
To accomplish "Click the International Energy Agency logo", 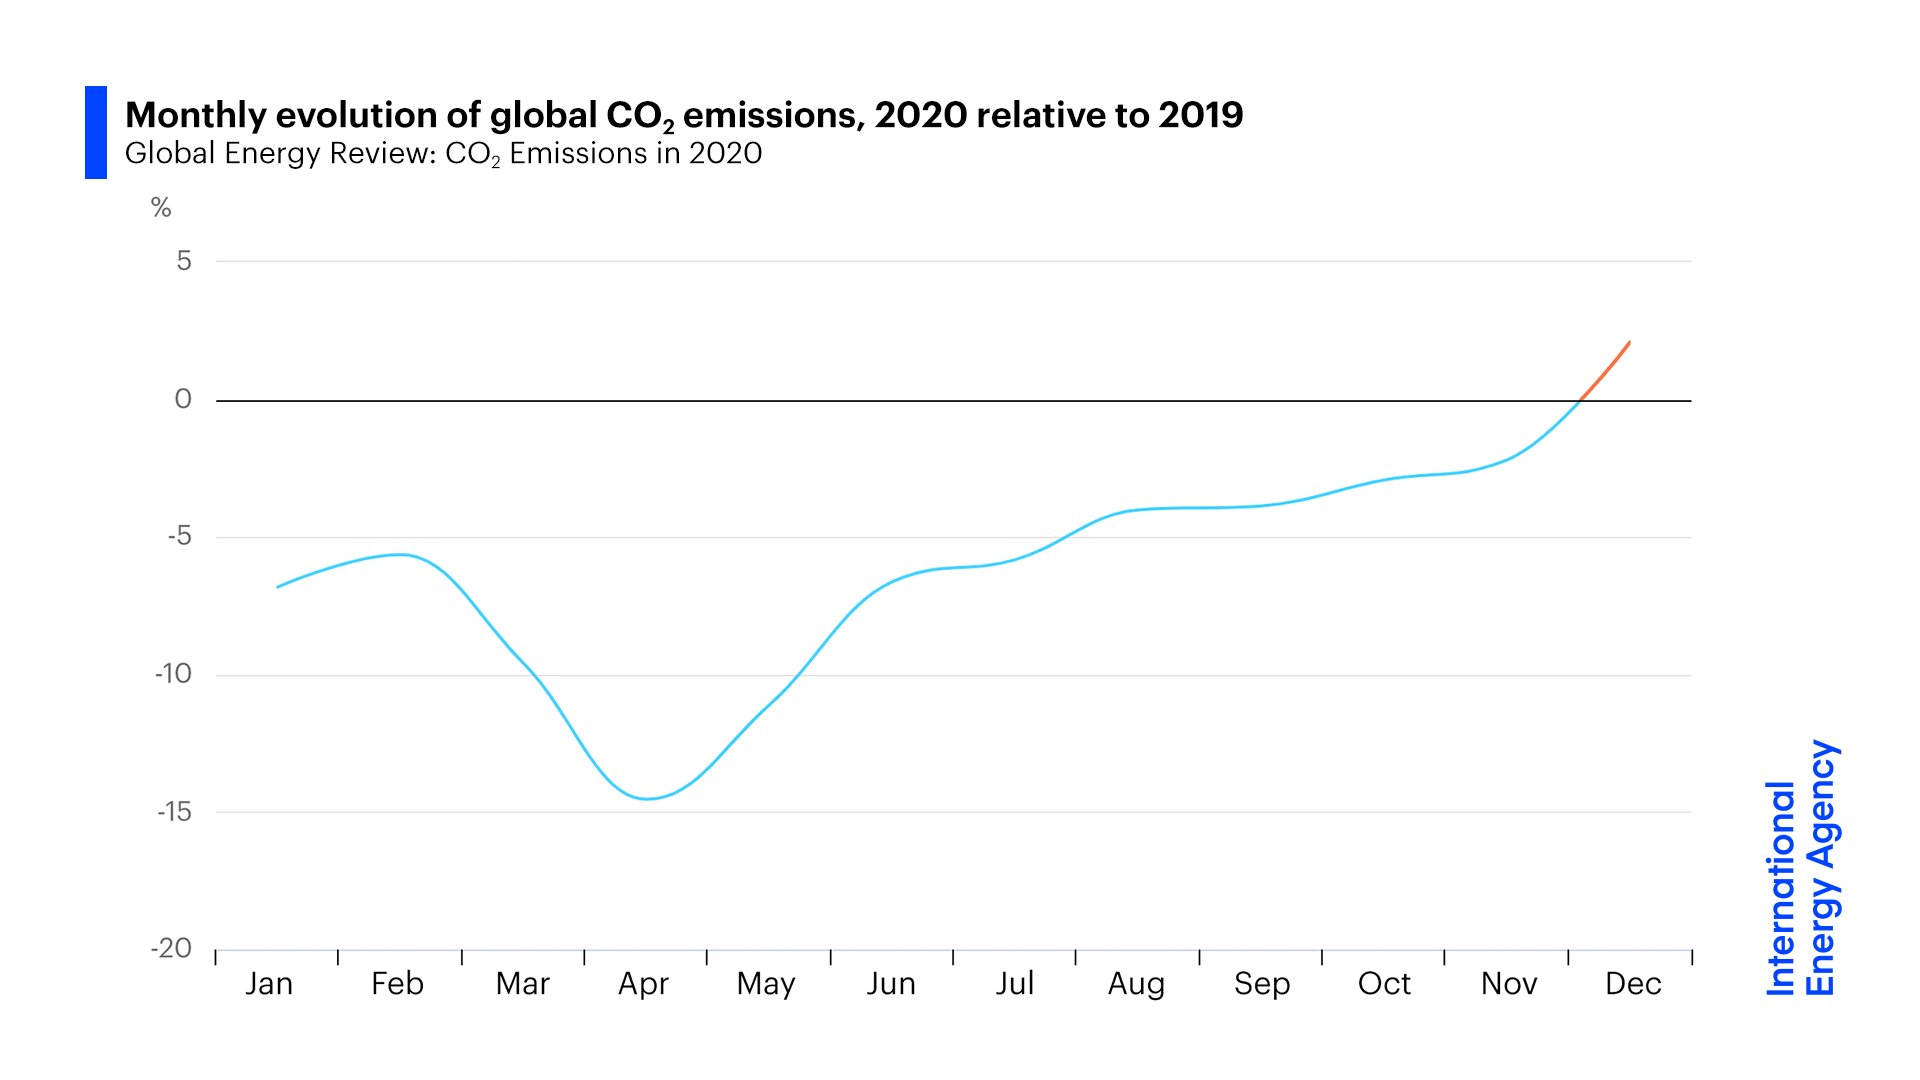I will [x=1801, y=868].
